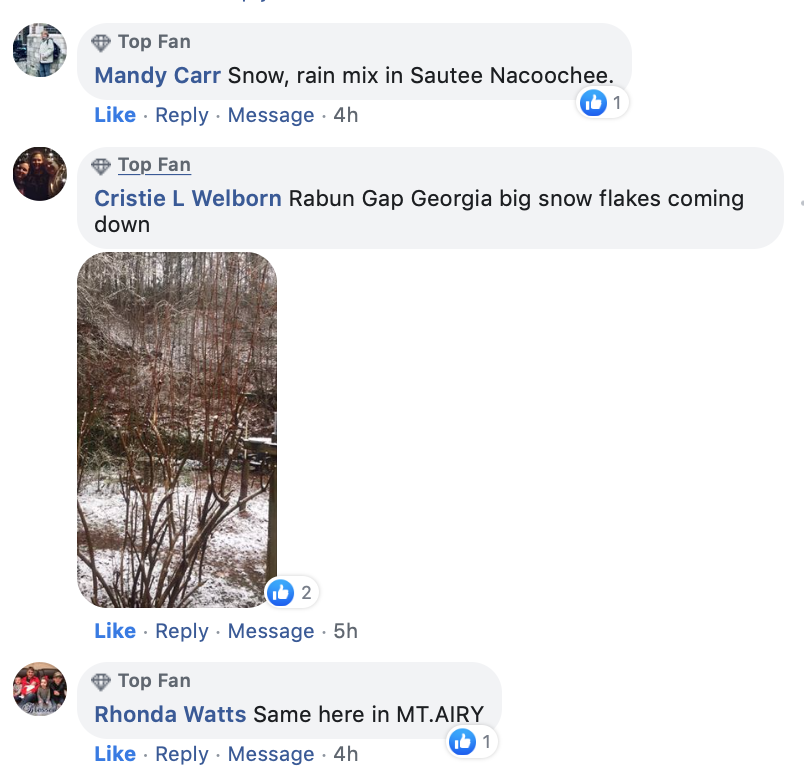Open the snowy woods photo thumbnail
The image size is (804, 778).
point(177,430)
